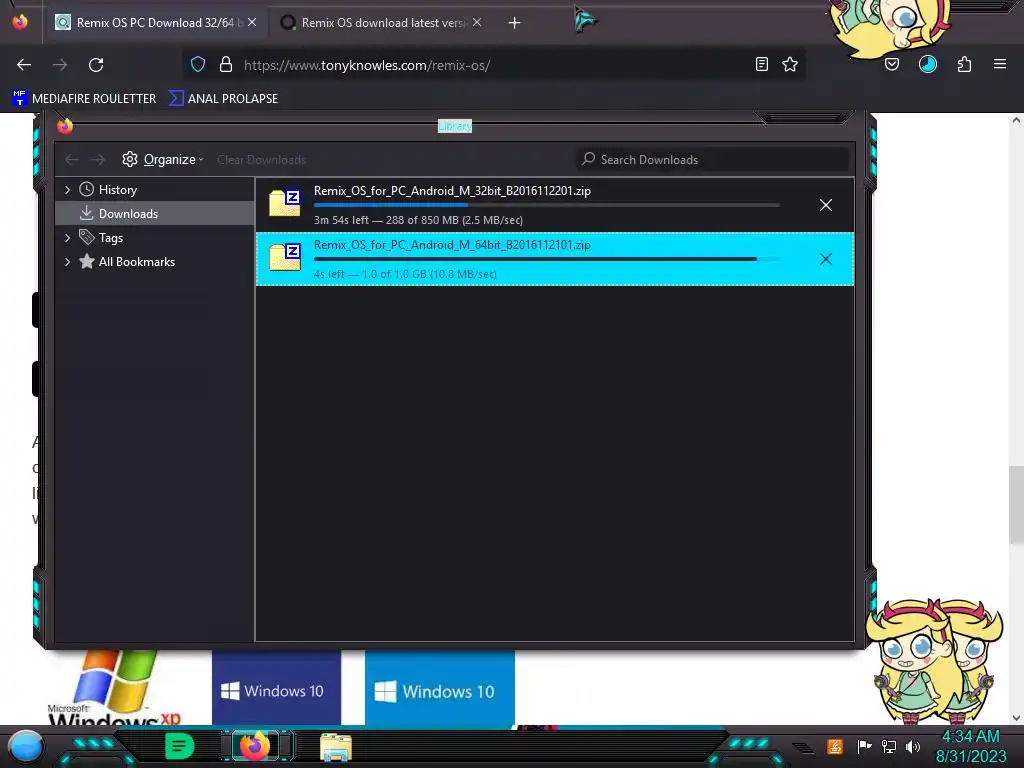Open a new tab with plus button
Image resolution: width=1024 pixels, height=768 pixels.
(x=515, y=23)
